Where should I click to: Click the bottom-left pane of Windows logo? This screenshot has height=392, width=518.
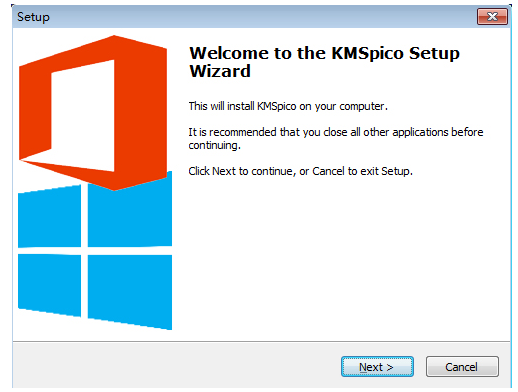[49, 285]
